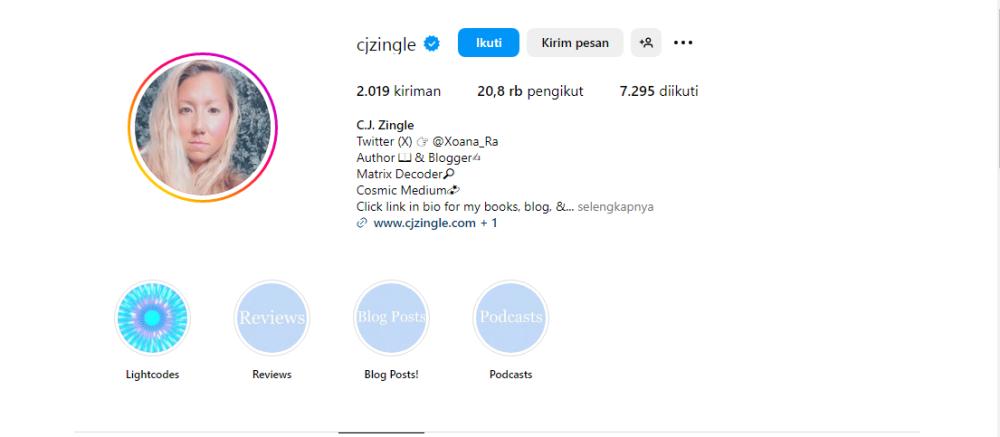1000x437 pixels.
Task: Open the Blog Posts story highlight circle
Action: 391,318
